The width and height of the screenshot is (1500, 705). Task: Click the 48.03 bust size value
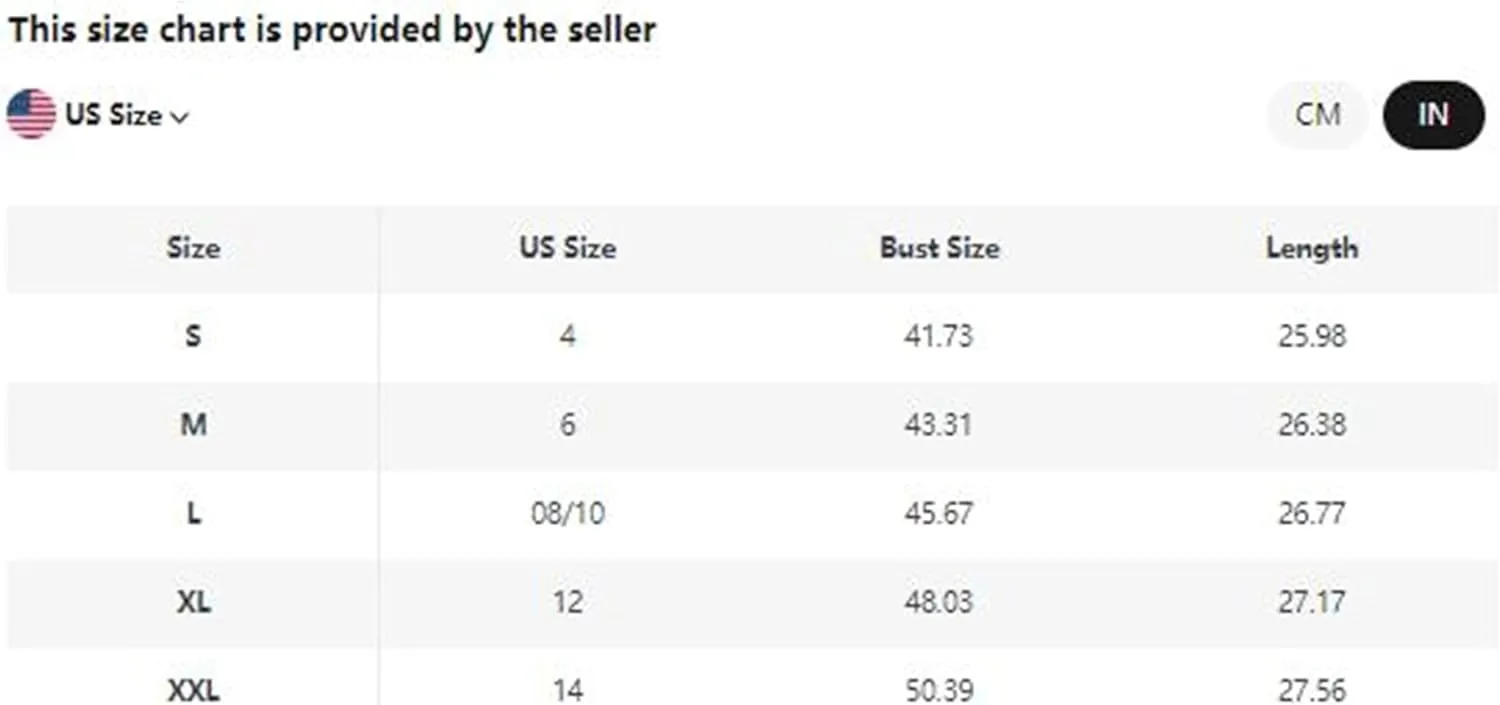click(x=938, y=603)
